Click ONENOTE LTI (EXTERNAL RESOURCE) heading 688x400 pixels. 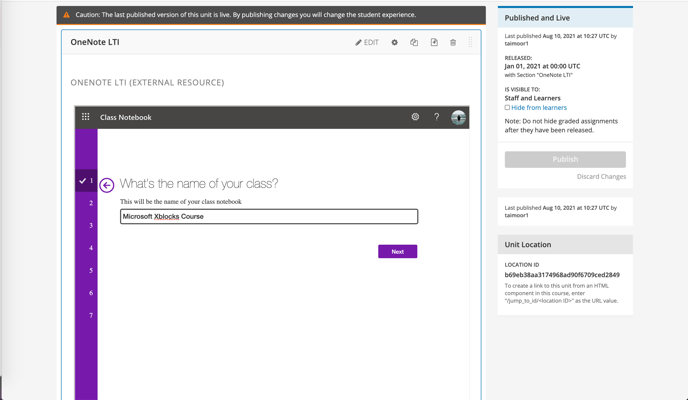pyautogui.click(x=147, y=82)
